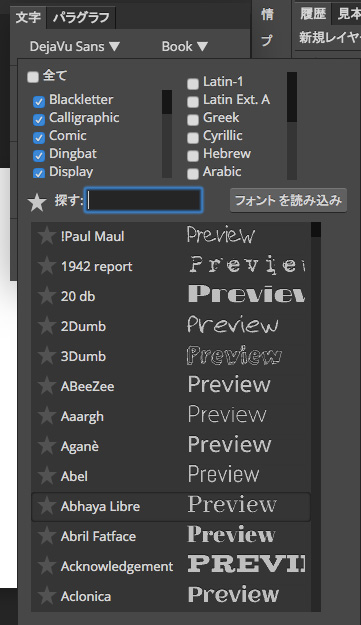Click the Abril Fatface preview sample
The image size is (361, 625).
click(231, 534)
